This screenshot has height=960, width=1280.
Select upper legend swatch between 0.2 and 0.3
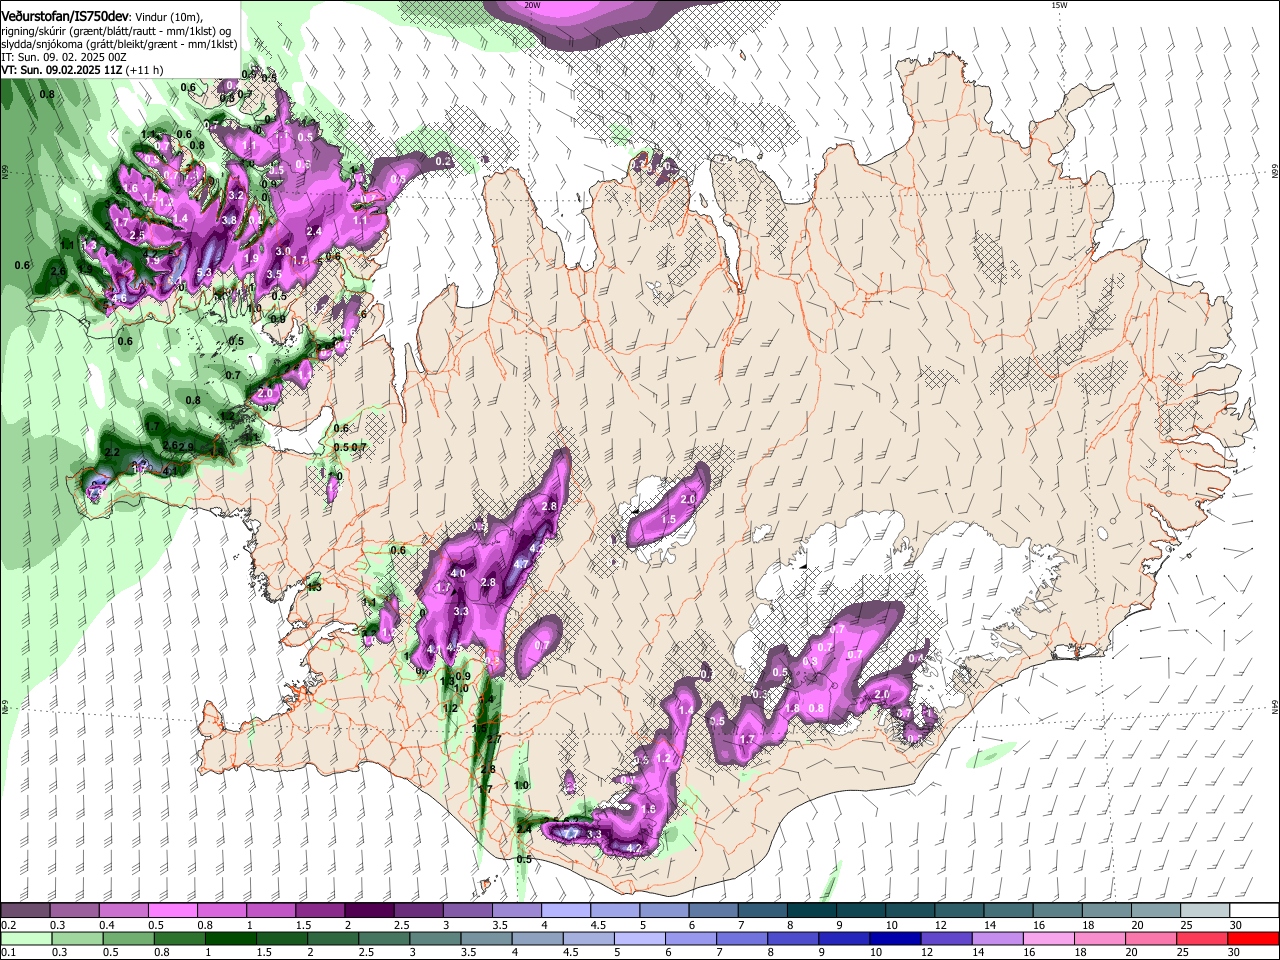[25, 911]
